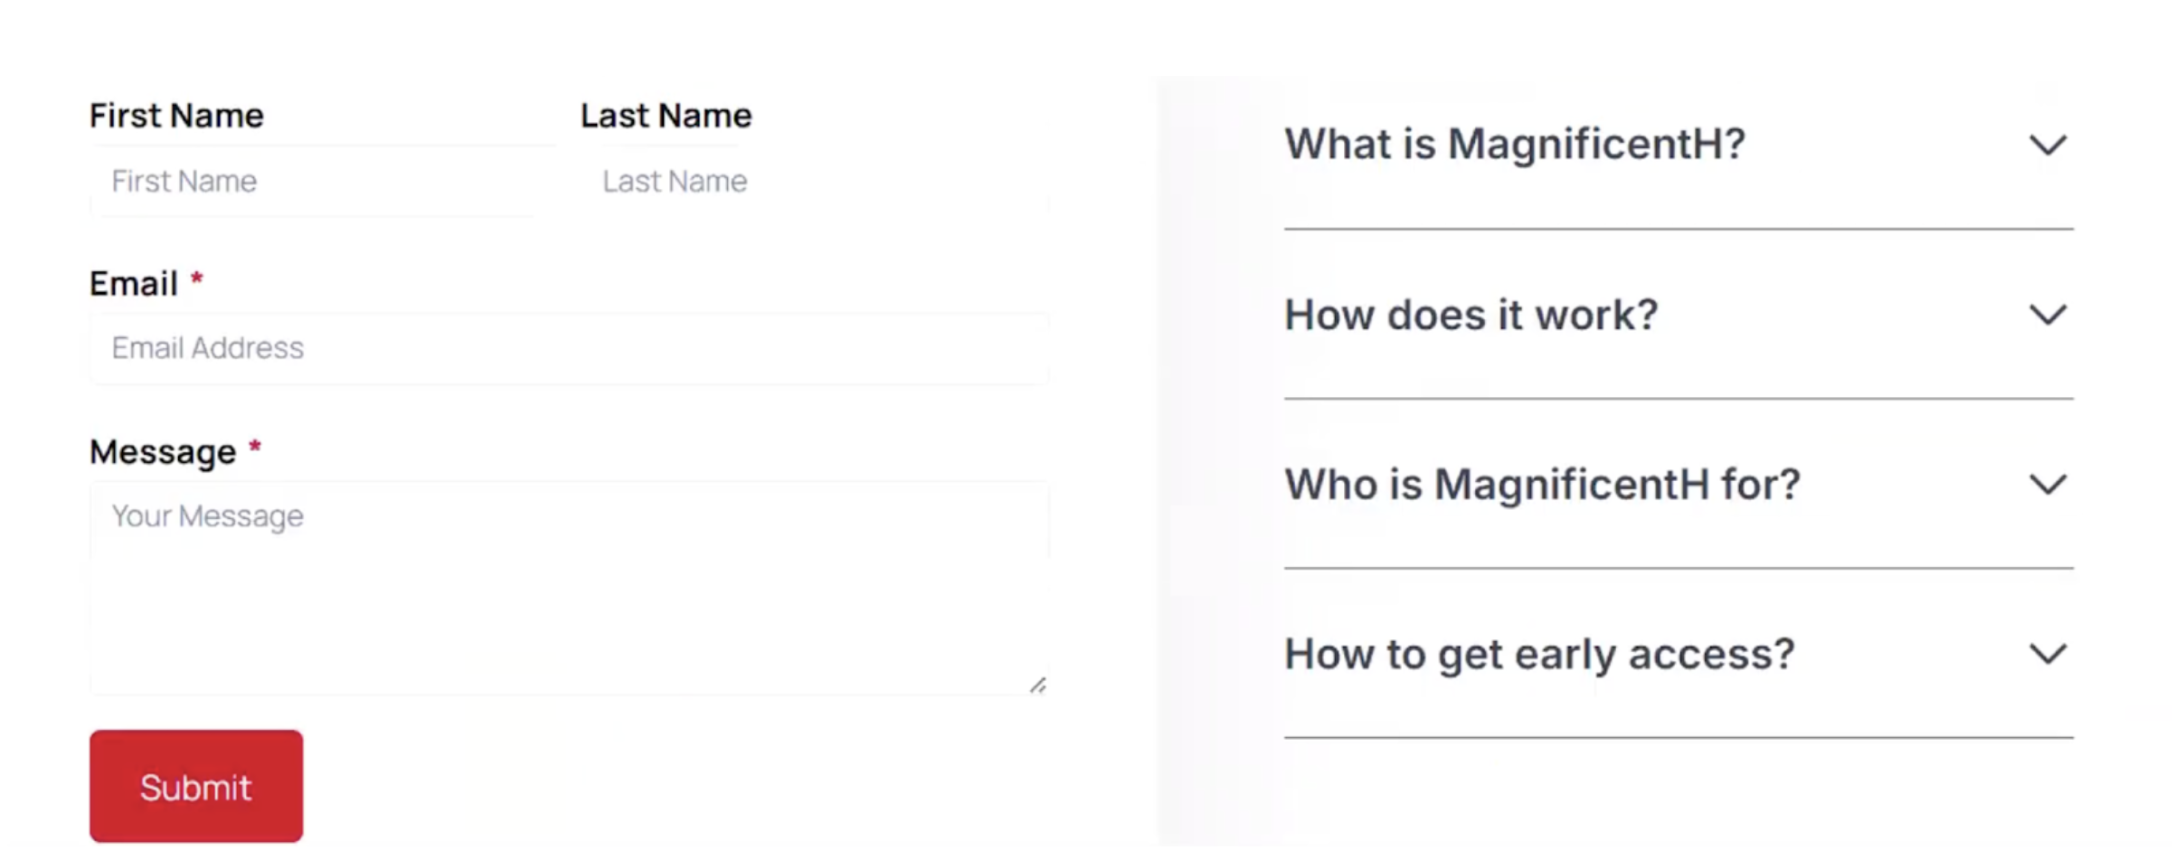Click the Message field label
This screenshot has width=2172, height=868.
point(162,452)
